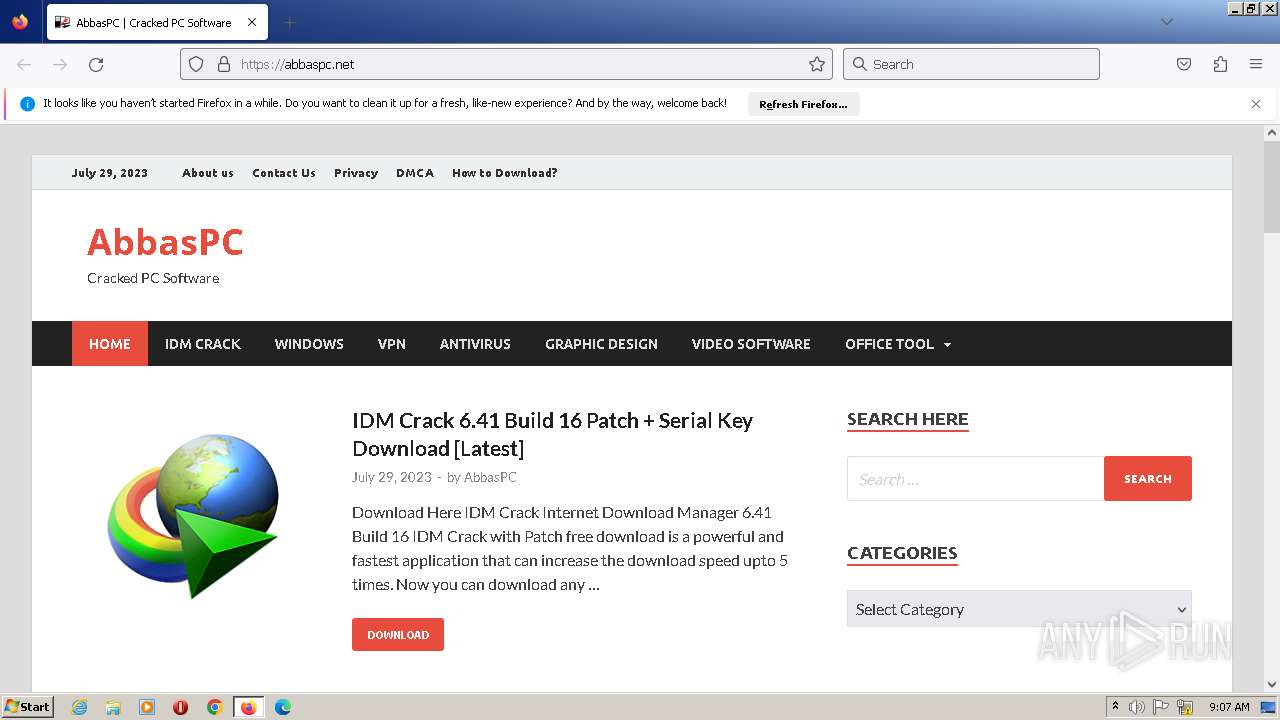Click the Firefox forward arrow
Image resolution: width=1280 pixels, height=720 pixels.
tap(60, 64)
